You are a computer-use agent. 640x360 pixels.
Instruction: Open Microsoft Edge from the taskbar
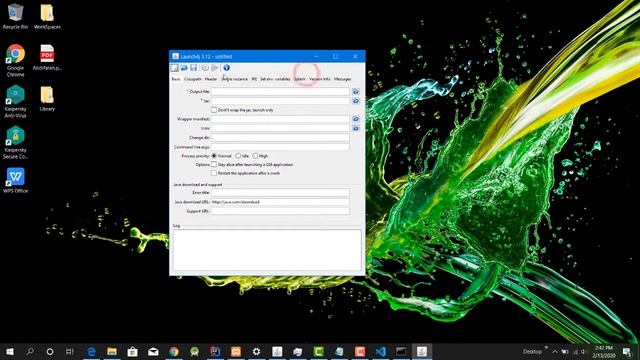(91, 351)
